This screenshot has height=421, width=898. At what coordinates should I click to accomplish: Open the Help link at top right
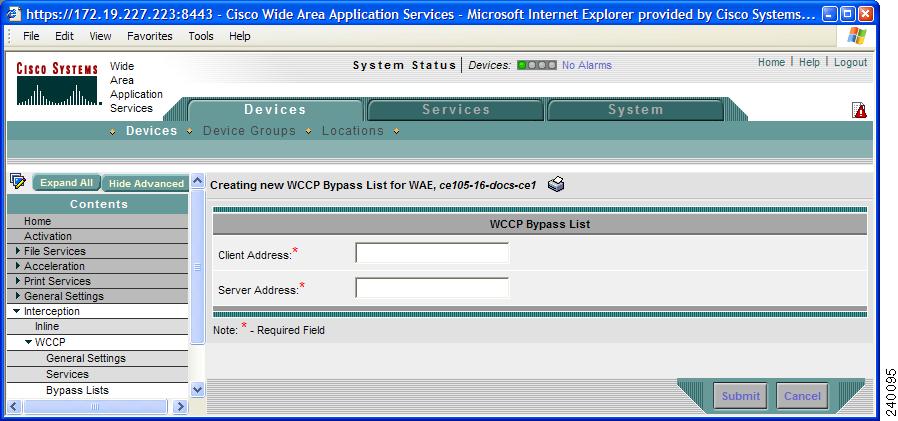809,62
